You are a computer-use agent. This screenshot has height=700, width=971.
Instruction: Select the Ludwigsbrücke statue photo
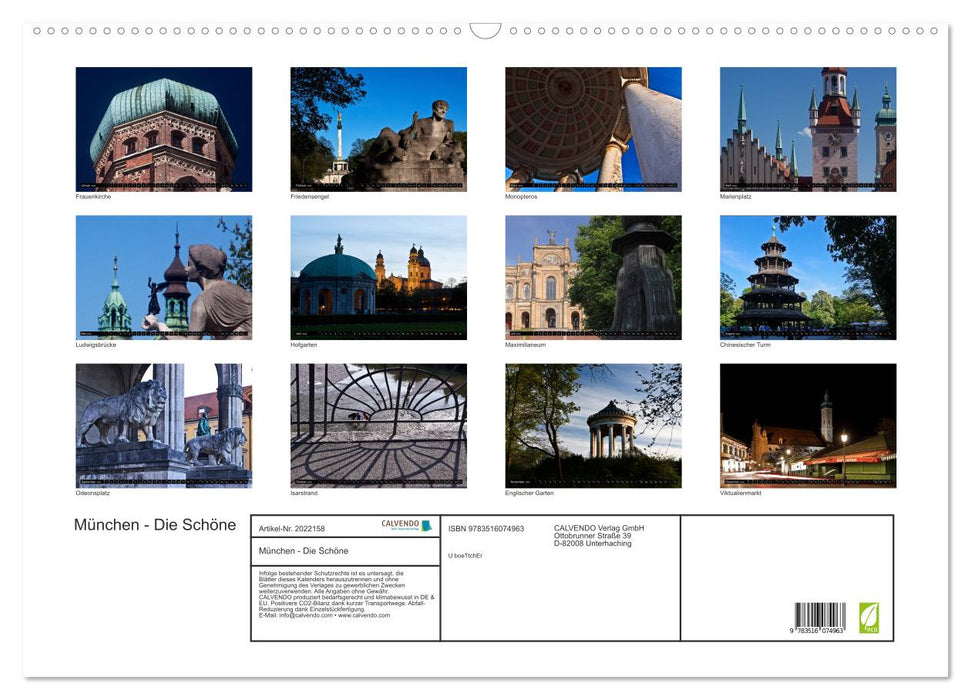click(x=163, y=277)
